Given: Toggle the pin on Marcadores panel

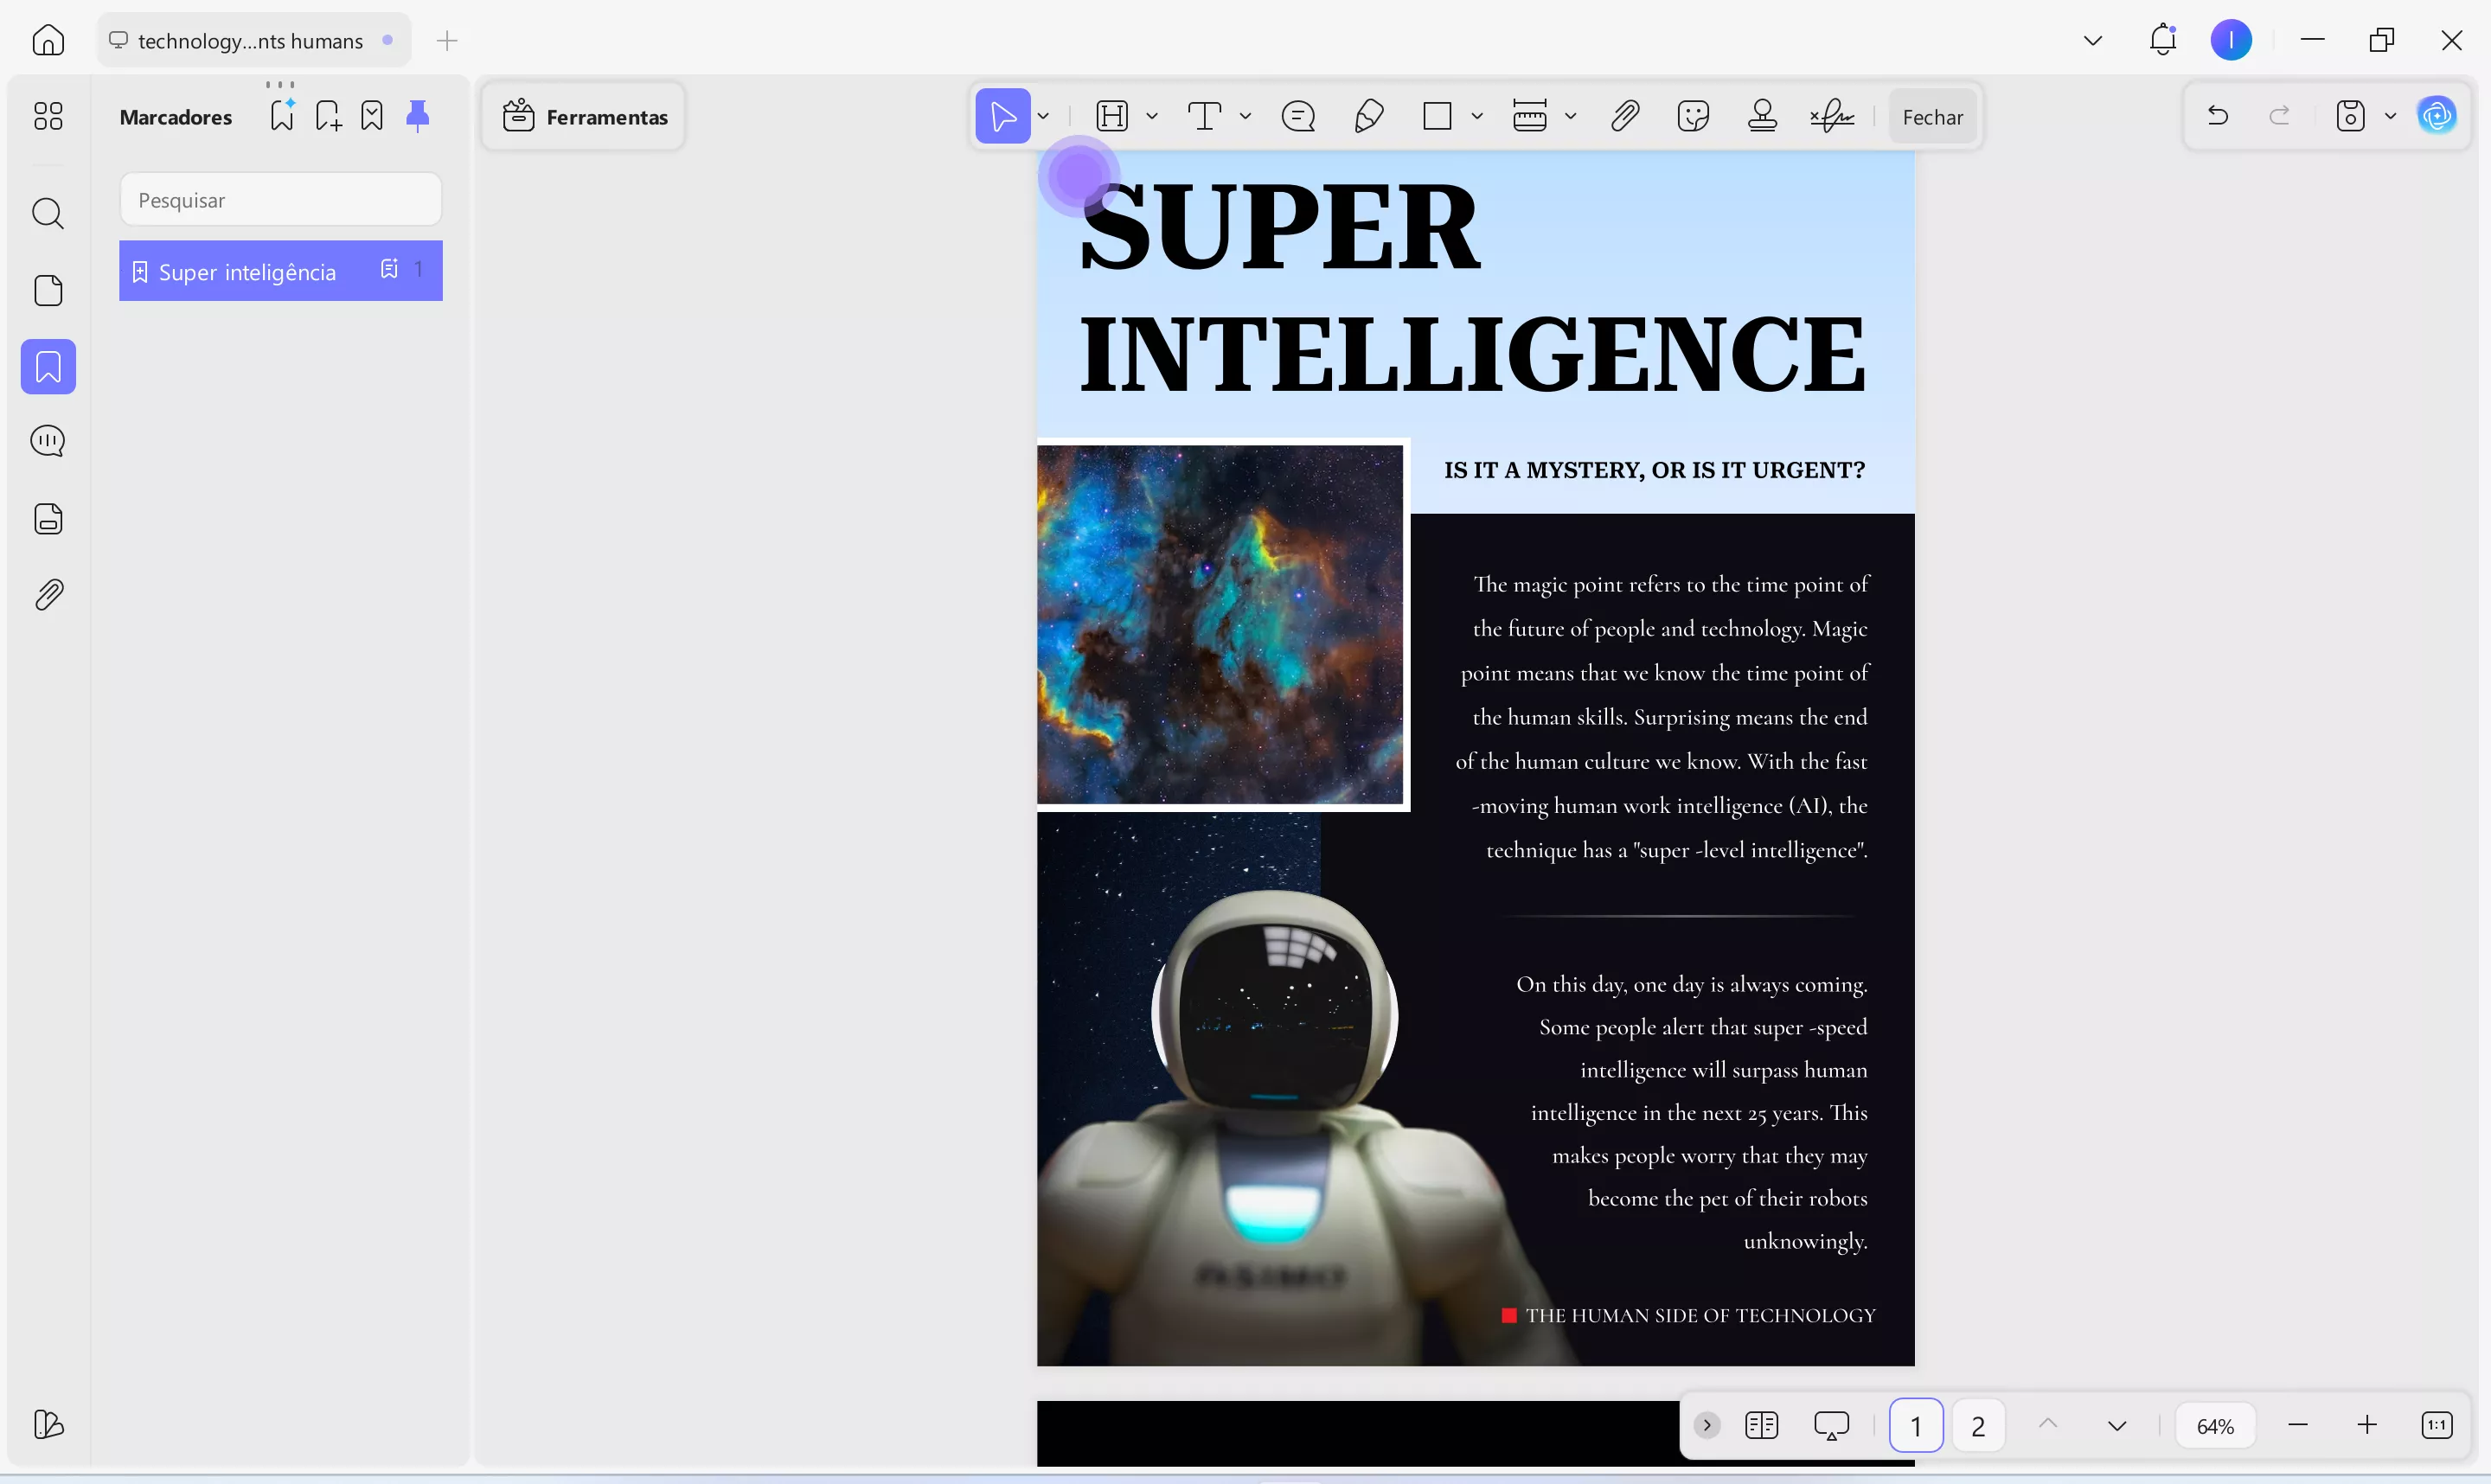Looking at the screenshot, I should [418, 116].
